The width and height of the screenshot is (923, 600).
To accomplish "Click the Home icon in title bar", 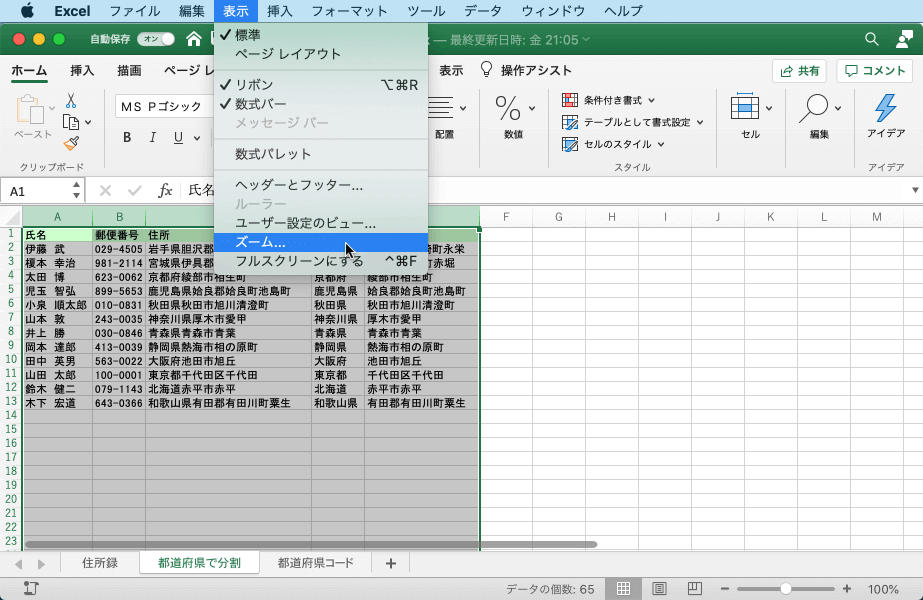I will click(194, 39).
